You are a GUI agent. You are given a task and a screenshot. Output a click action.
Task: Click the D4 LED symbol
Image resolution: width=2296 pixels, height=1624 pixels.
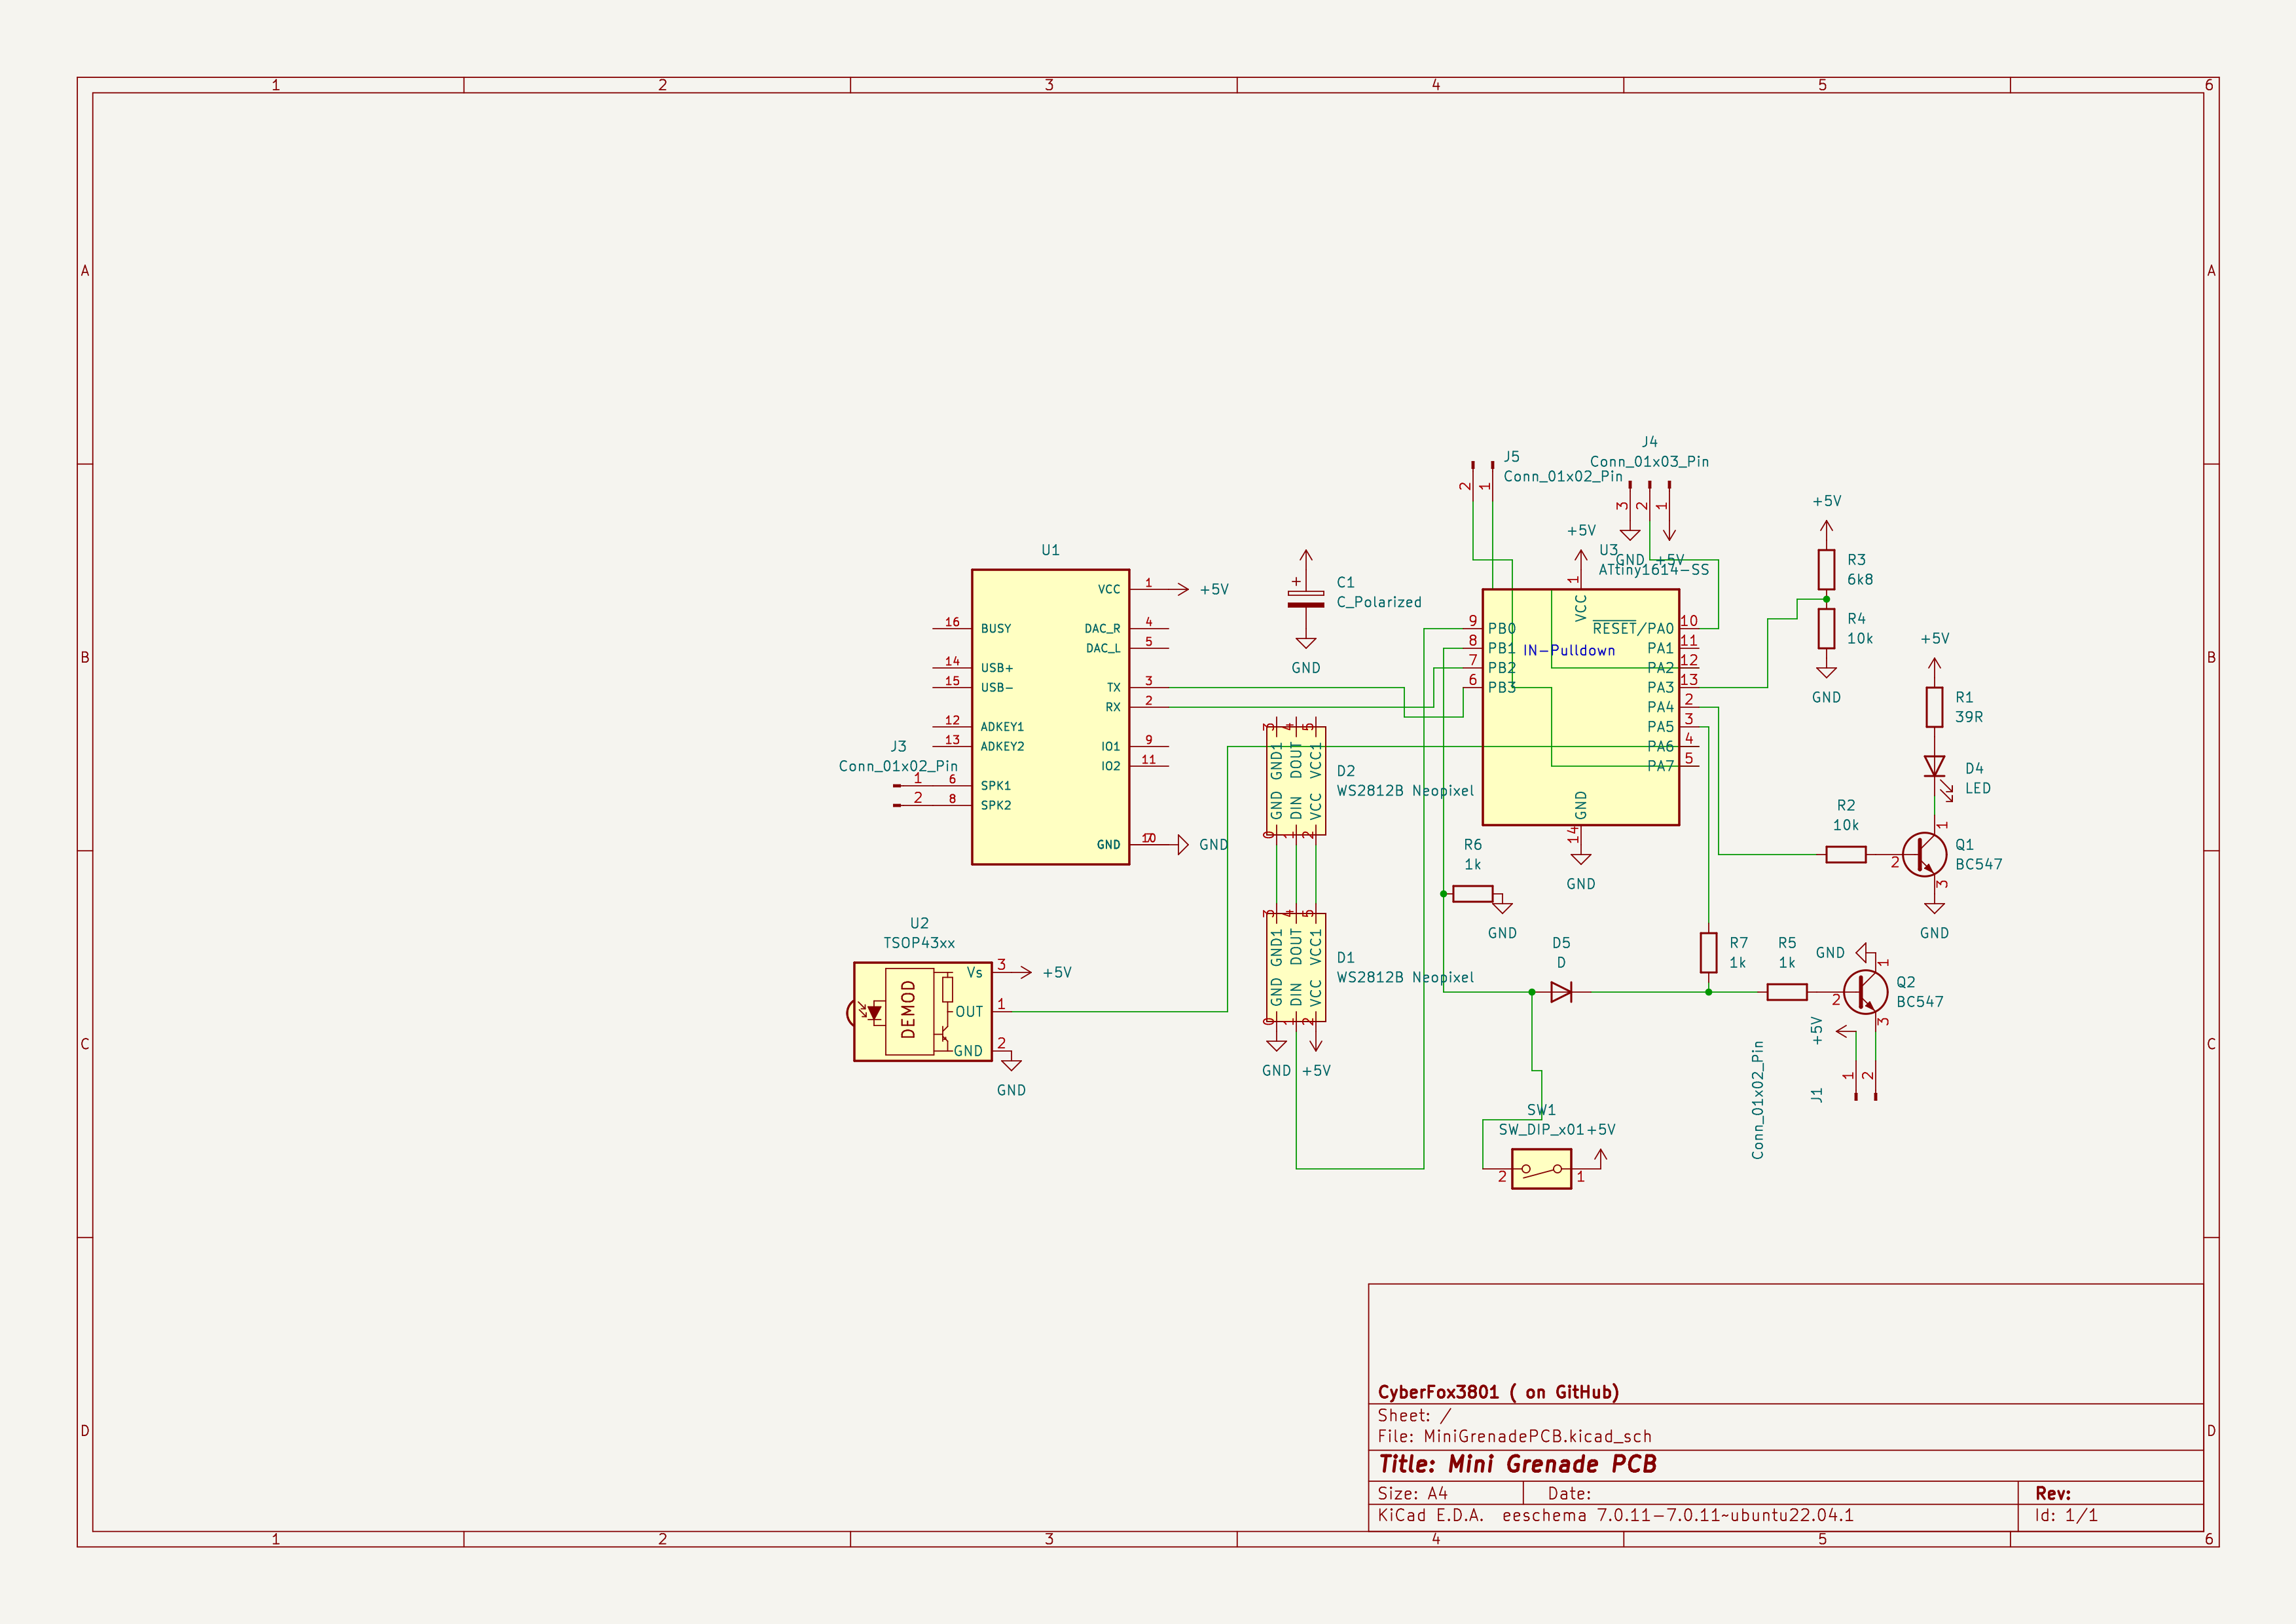coord(1934,767)
